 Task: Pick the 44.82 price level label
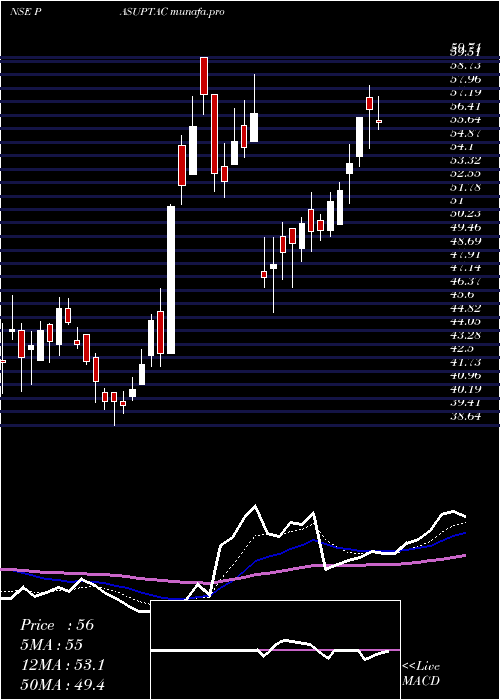(465, 308)
